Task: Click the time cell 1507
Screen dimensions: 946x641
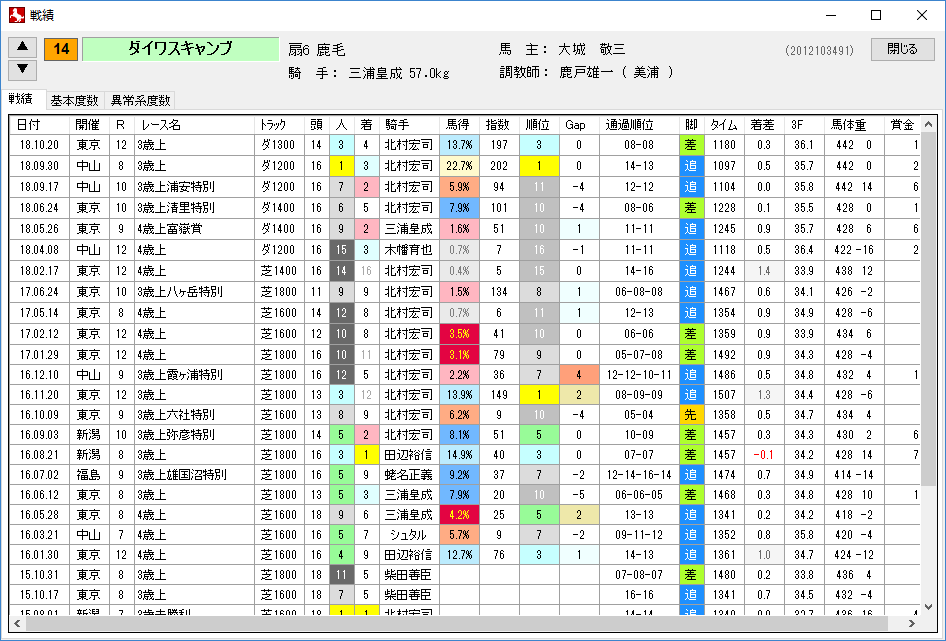Action: [723, 395]
